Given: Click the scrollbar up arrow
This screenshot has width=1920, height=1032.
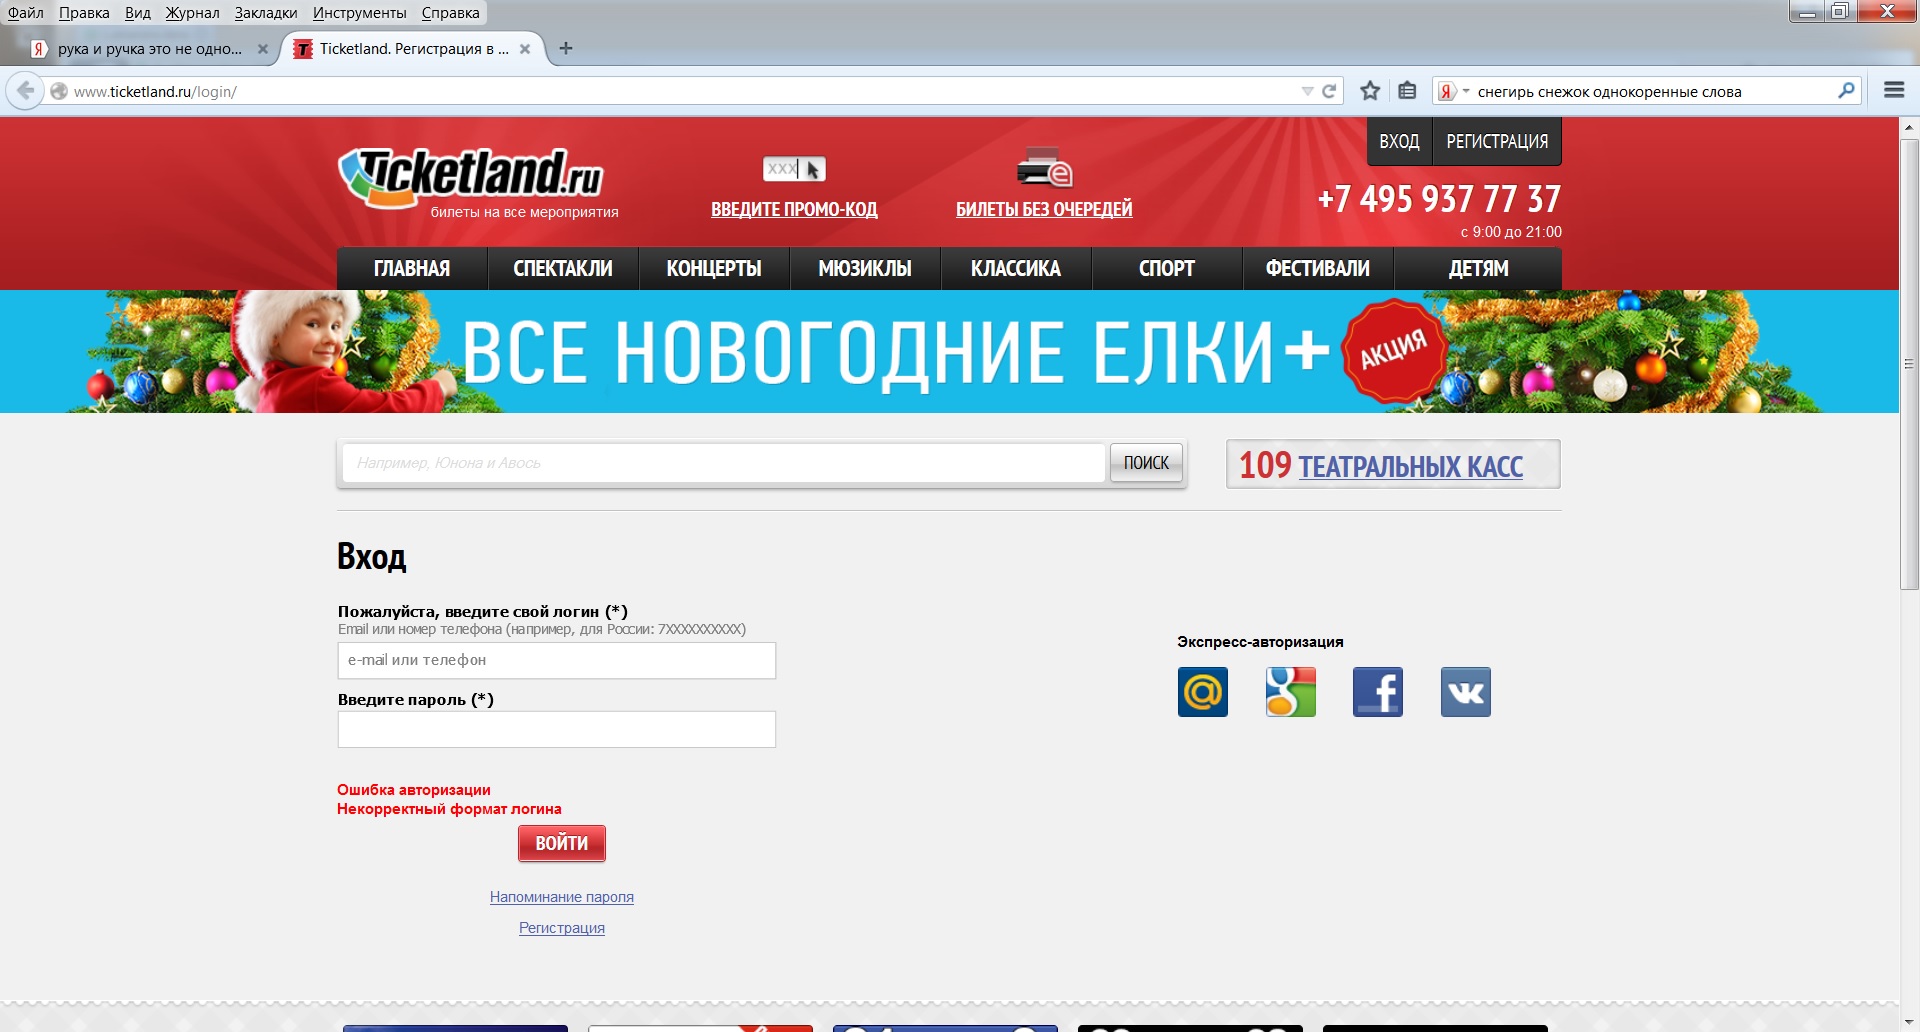Looking at the screenshot, I should coord(1910,128).
